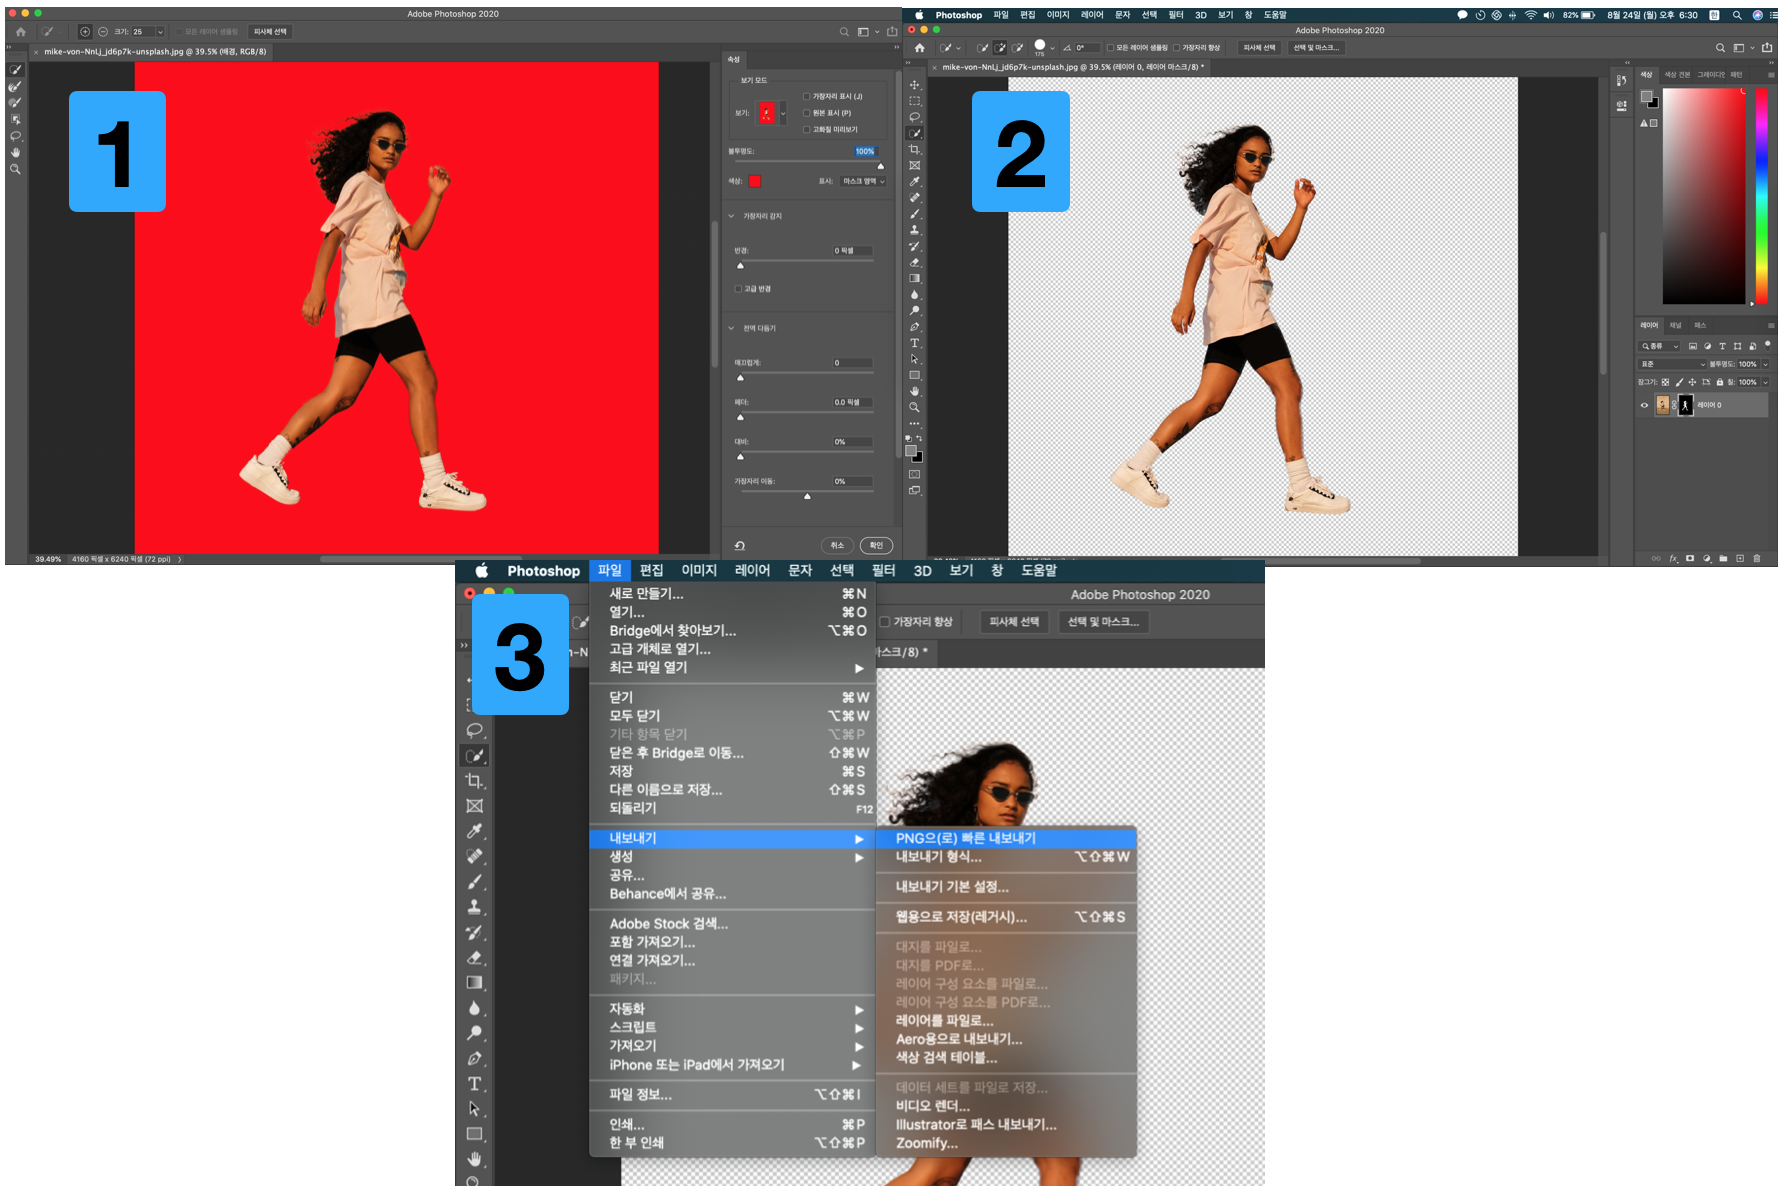Toggle the lock-all padlock icon in the 잠그기 row

(1720, 382)
